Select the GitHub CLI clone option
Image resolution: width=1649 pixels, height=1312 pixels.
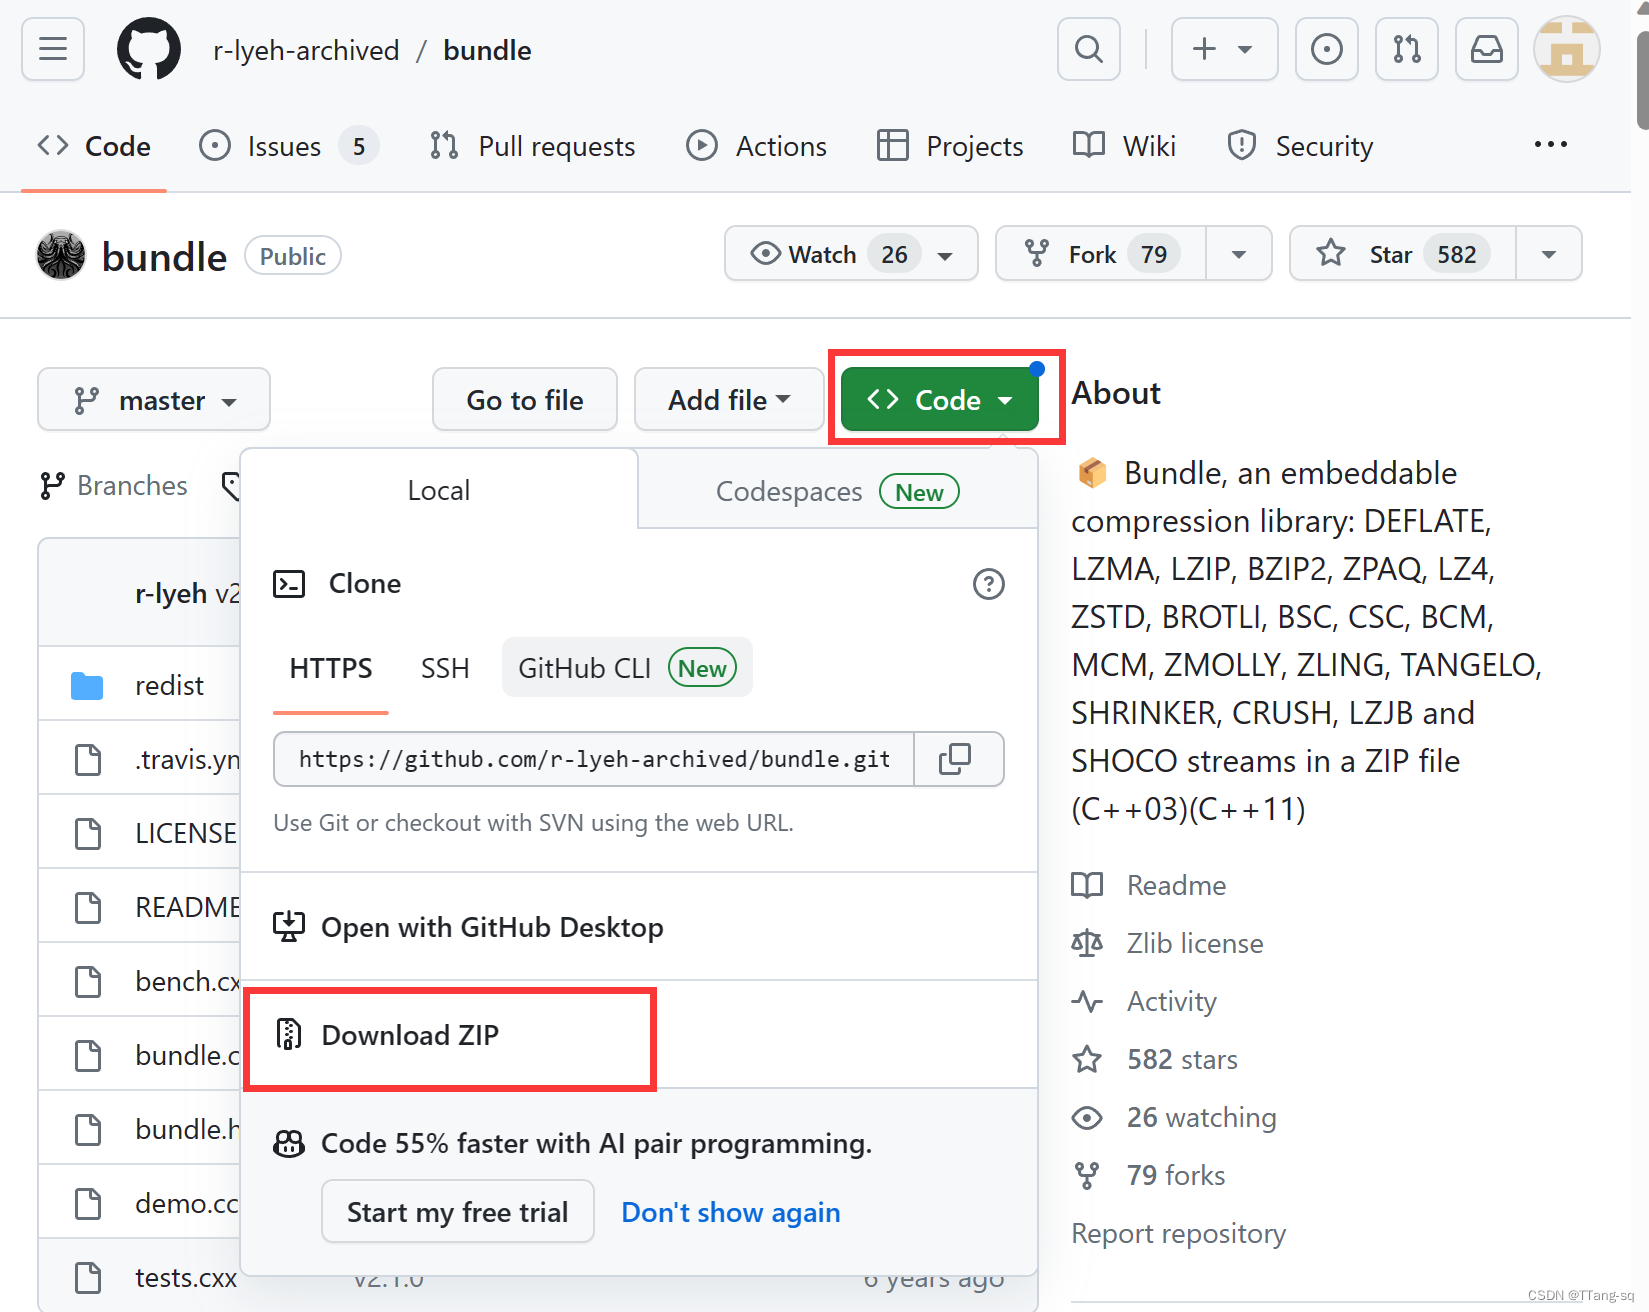click(x=627, y=668)
